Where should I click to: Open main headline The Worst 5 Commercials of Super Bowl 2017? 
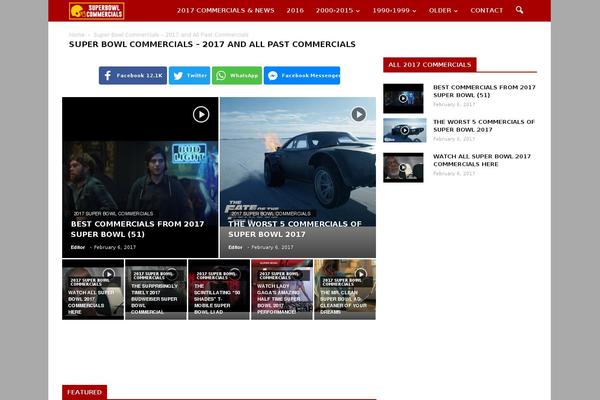(x=295, y=229)
